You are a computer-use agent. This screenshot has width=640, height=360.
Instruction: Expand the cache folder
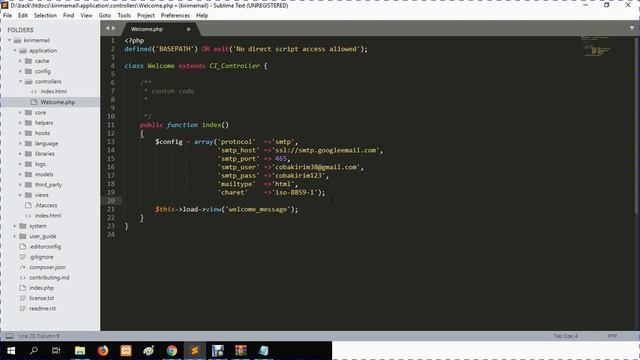coord(20,61)
